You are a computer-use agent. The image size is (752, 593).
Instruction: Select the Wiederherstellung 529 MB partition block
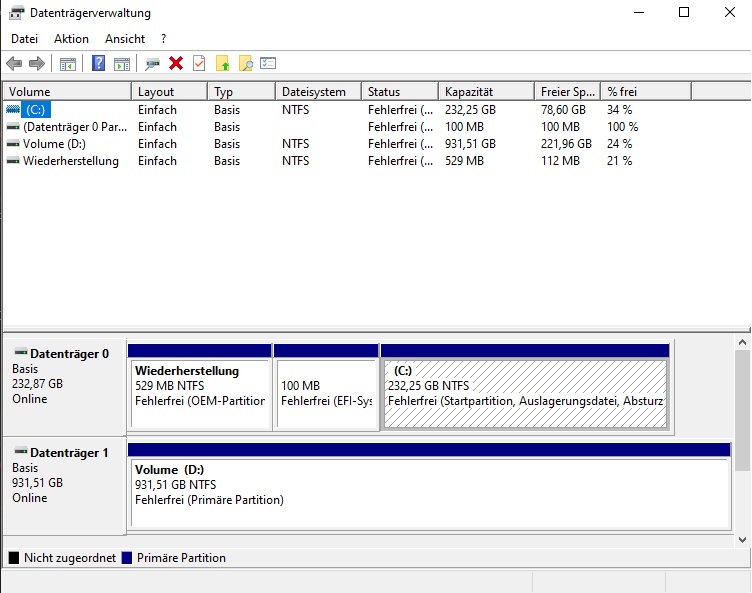[200, 387]
